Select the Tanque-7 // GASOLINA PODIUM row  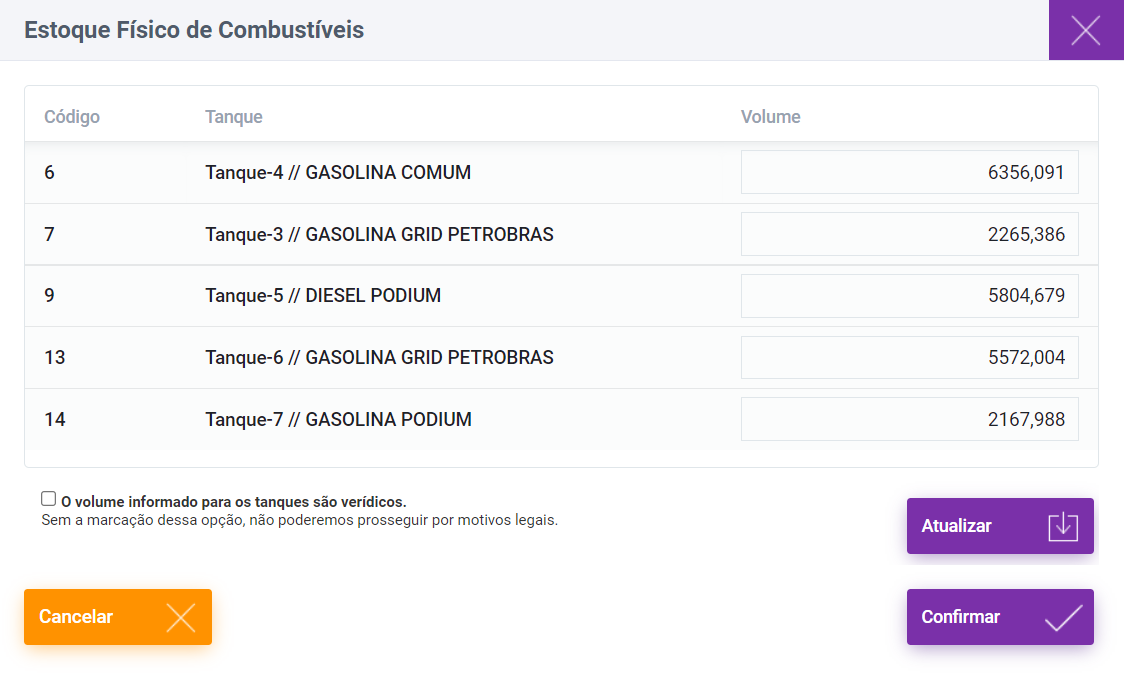coord(561,419)
